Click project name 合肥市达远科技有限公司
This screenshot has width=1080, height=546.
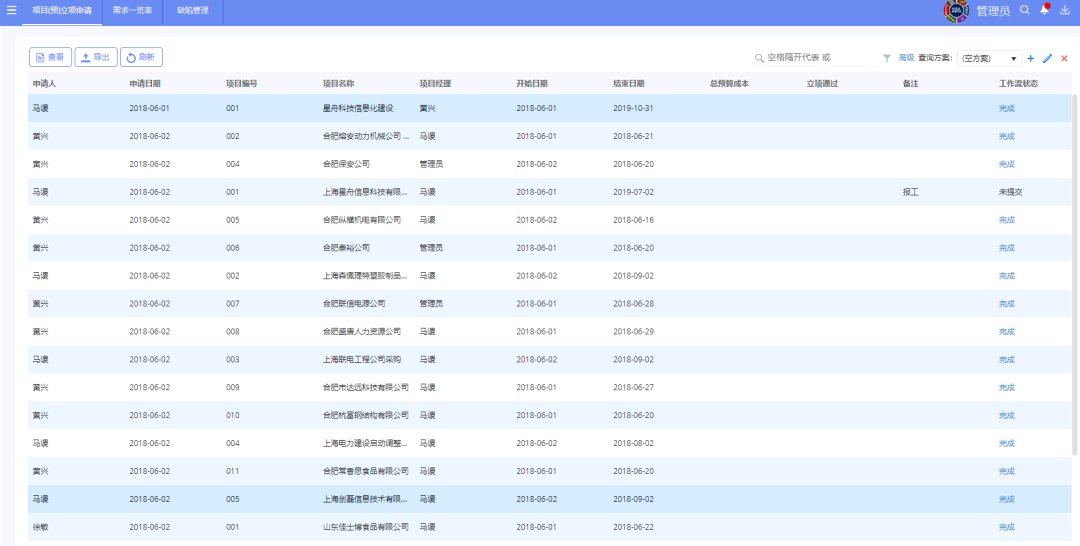point(366,388)
